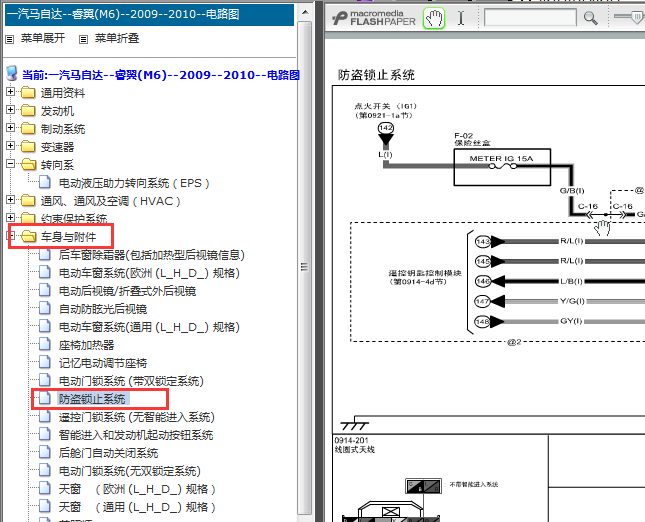
Task: Open the 当前 一汽马自达 睿翼 link
Action: tap(161, 75)
